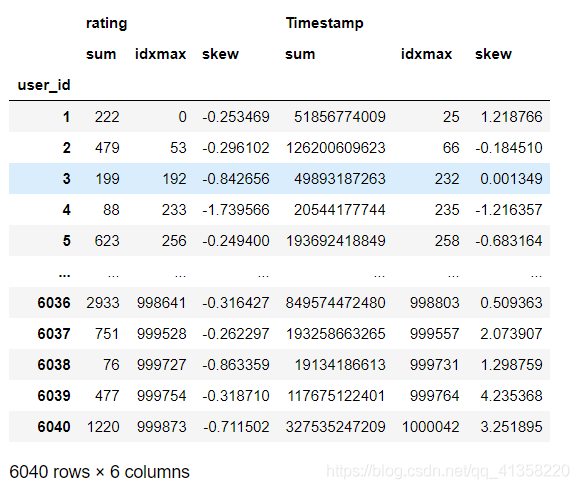
Task: Click the ellipsis truncated row marker
Action: (x=65, y=275)
